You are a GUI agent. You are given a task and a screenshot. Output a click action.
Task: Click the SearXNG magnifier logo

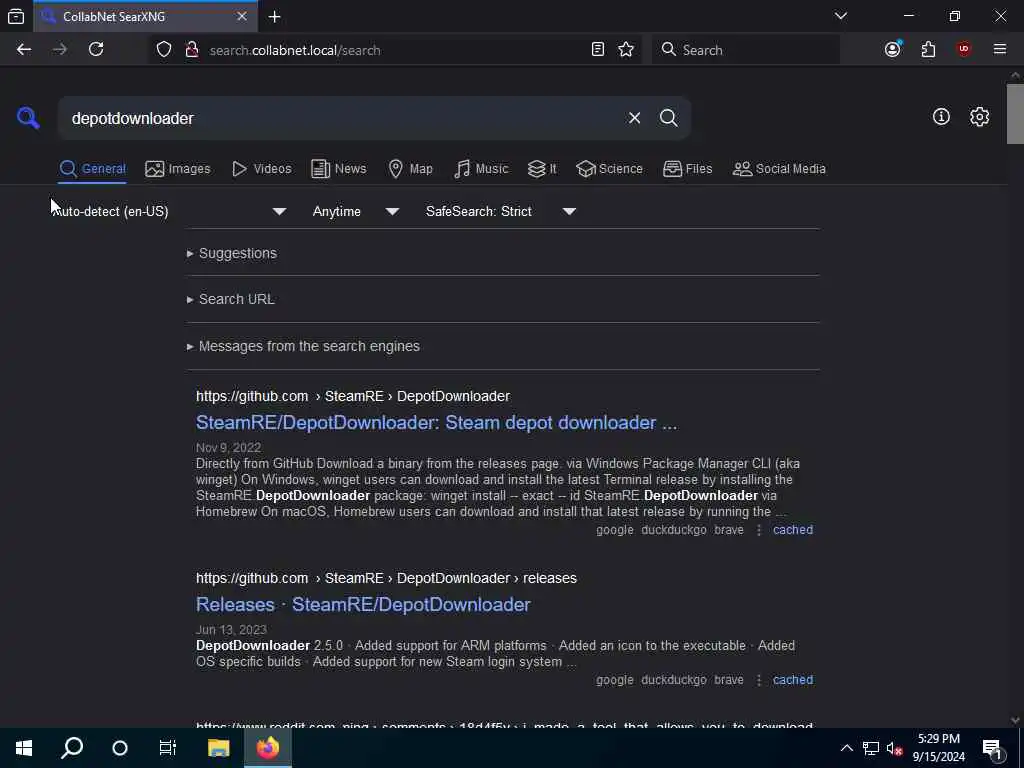pos(28,118)
